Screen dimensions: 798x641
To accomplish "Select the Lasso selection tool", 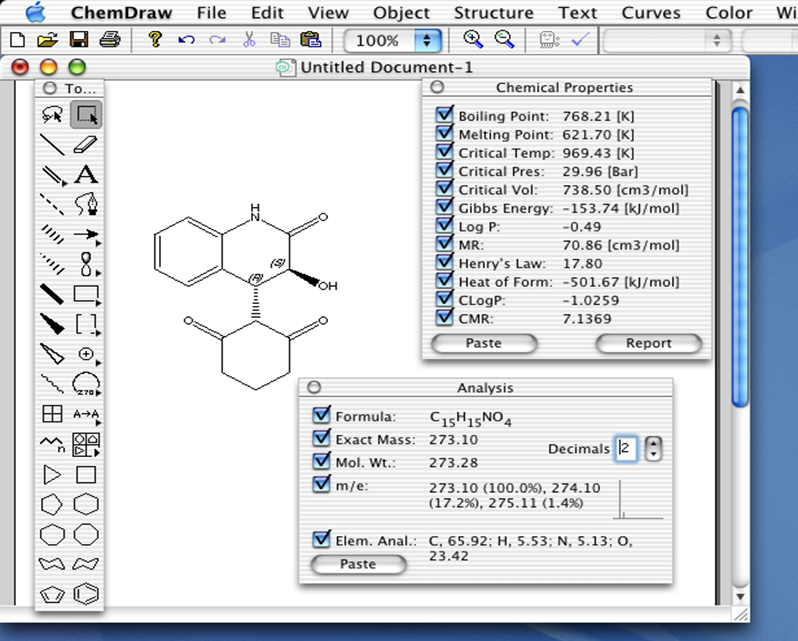I will [x=52, y=114].
